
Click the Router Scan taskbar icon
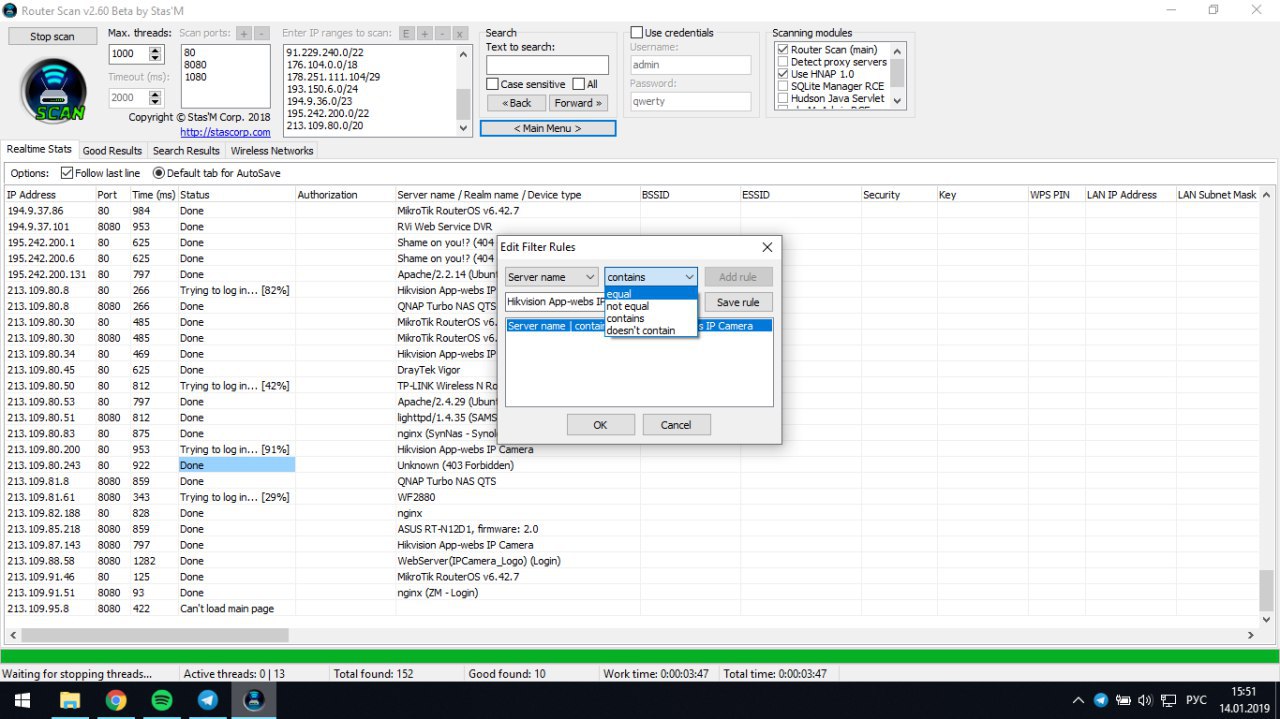click(254, 700)
